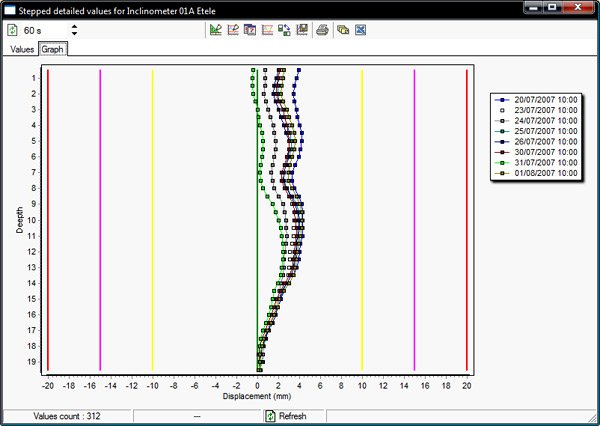Click the Displacement (mm) axis label
Image resolution: width=600 pixels, height=426 pixels.
point(257,396)
